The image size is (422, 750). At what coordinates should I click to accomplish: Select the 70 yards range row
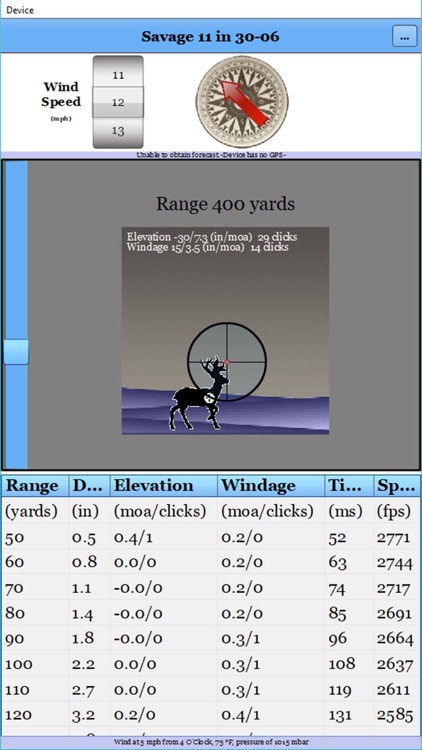pos(211,588)
